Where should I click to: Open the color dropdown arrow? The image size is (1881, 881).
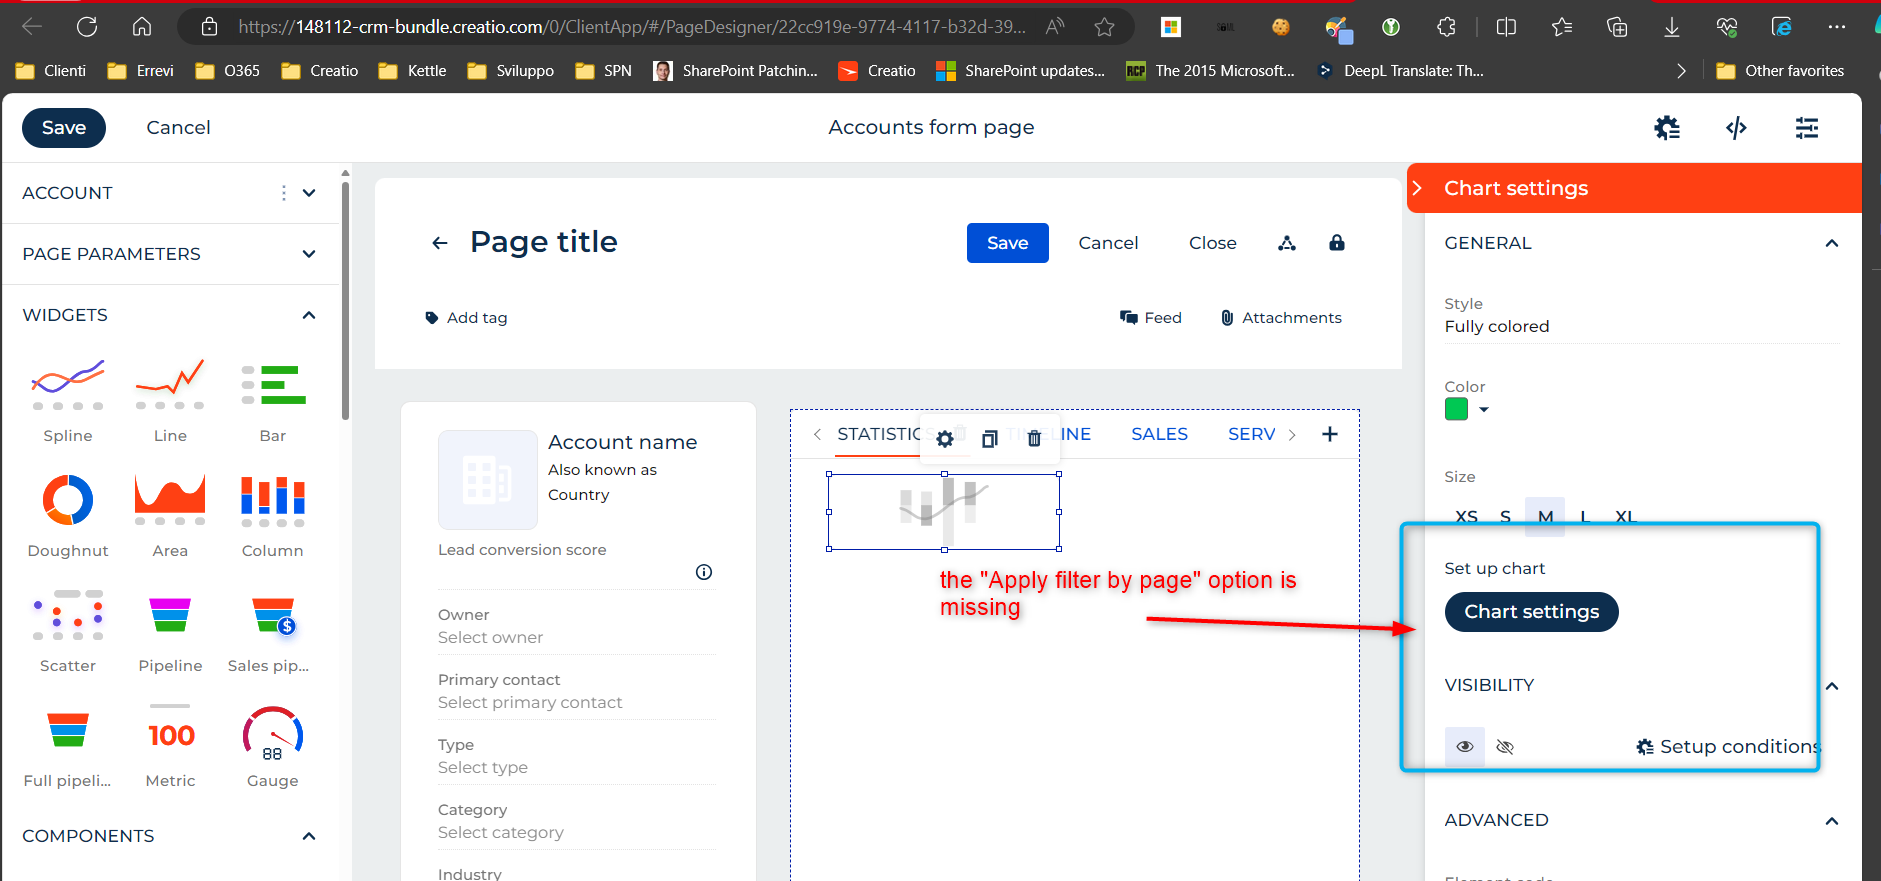pyautogui.click(x=1484, y=410)
